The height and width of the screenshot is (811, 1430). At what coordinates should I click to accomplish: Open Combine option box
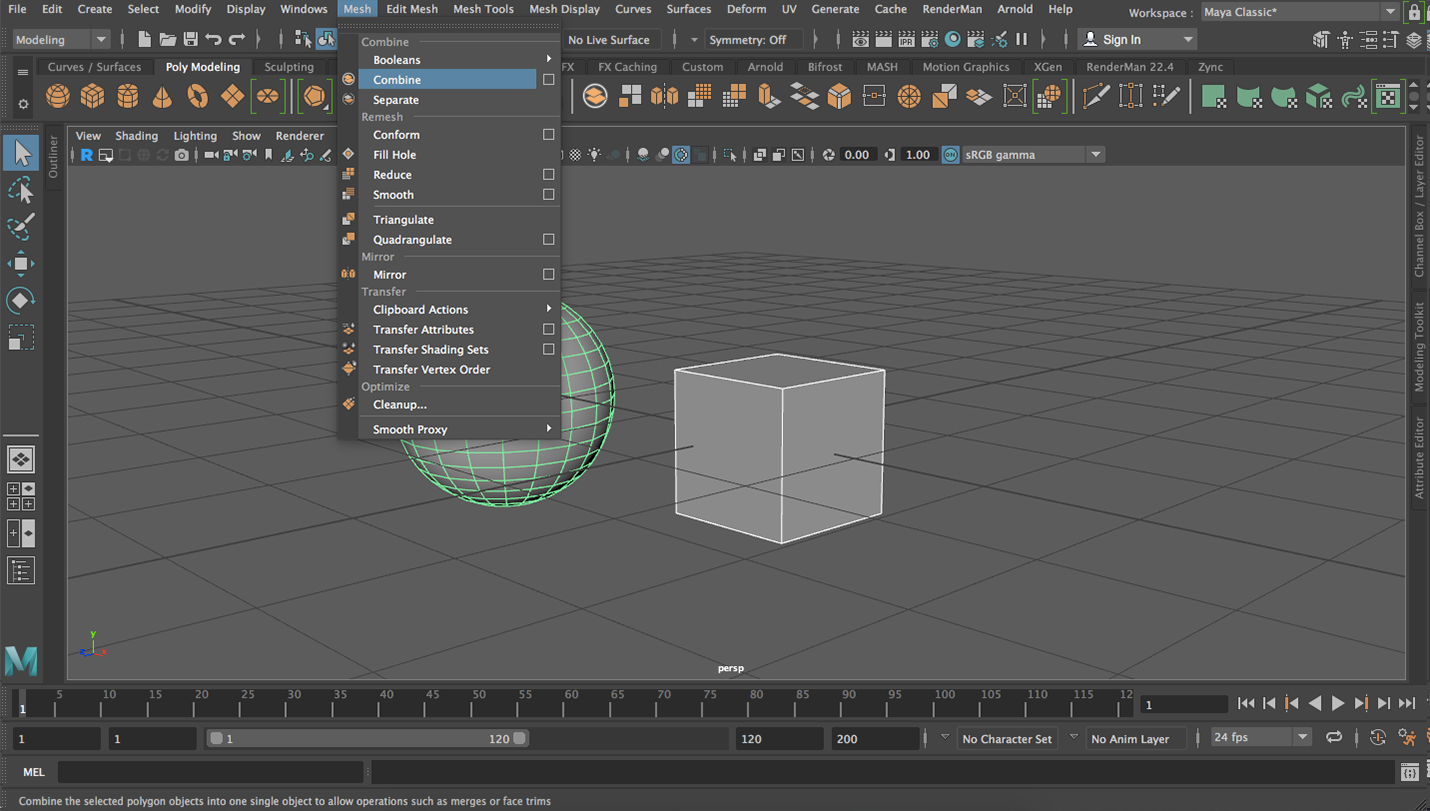548,80
